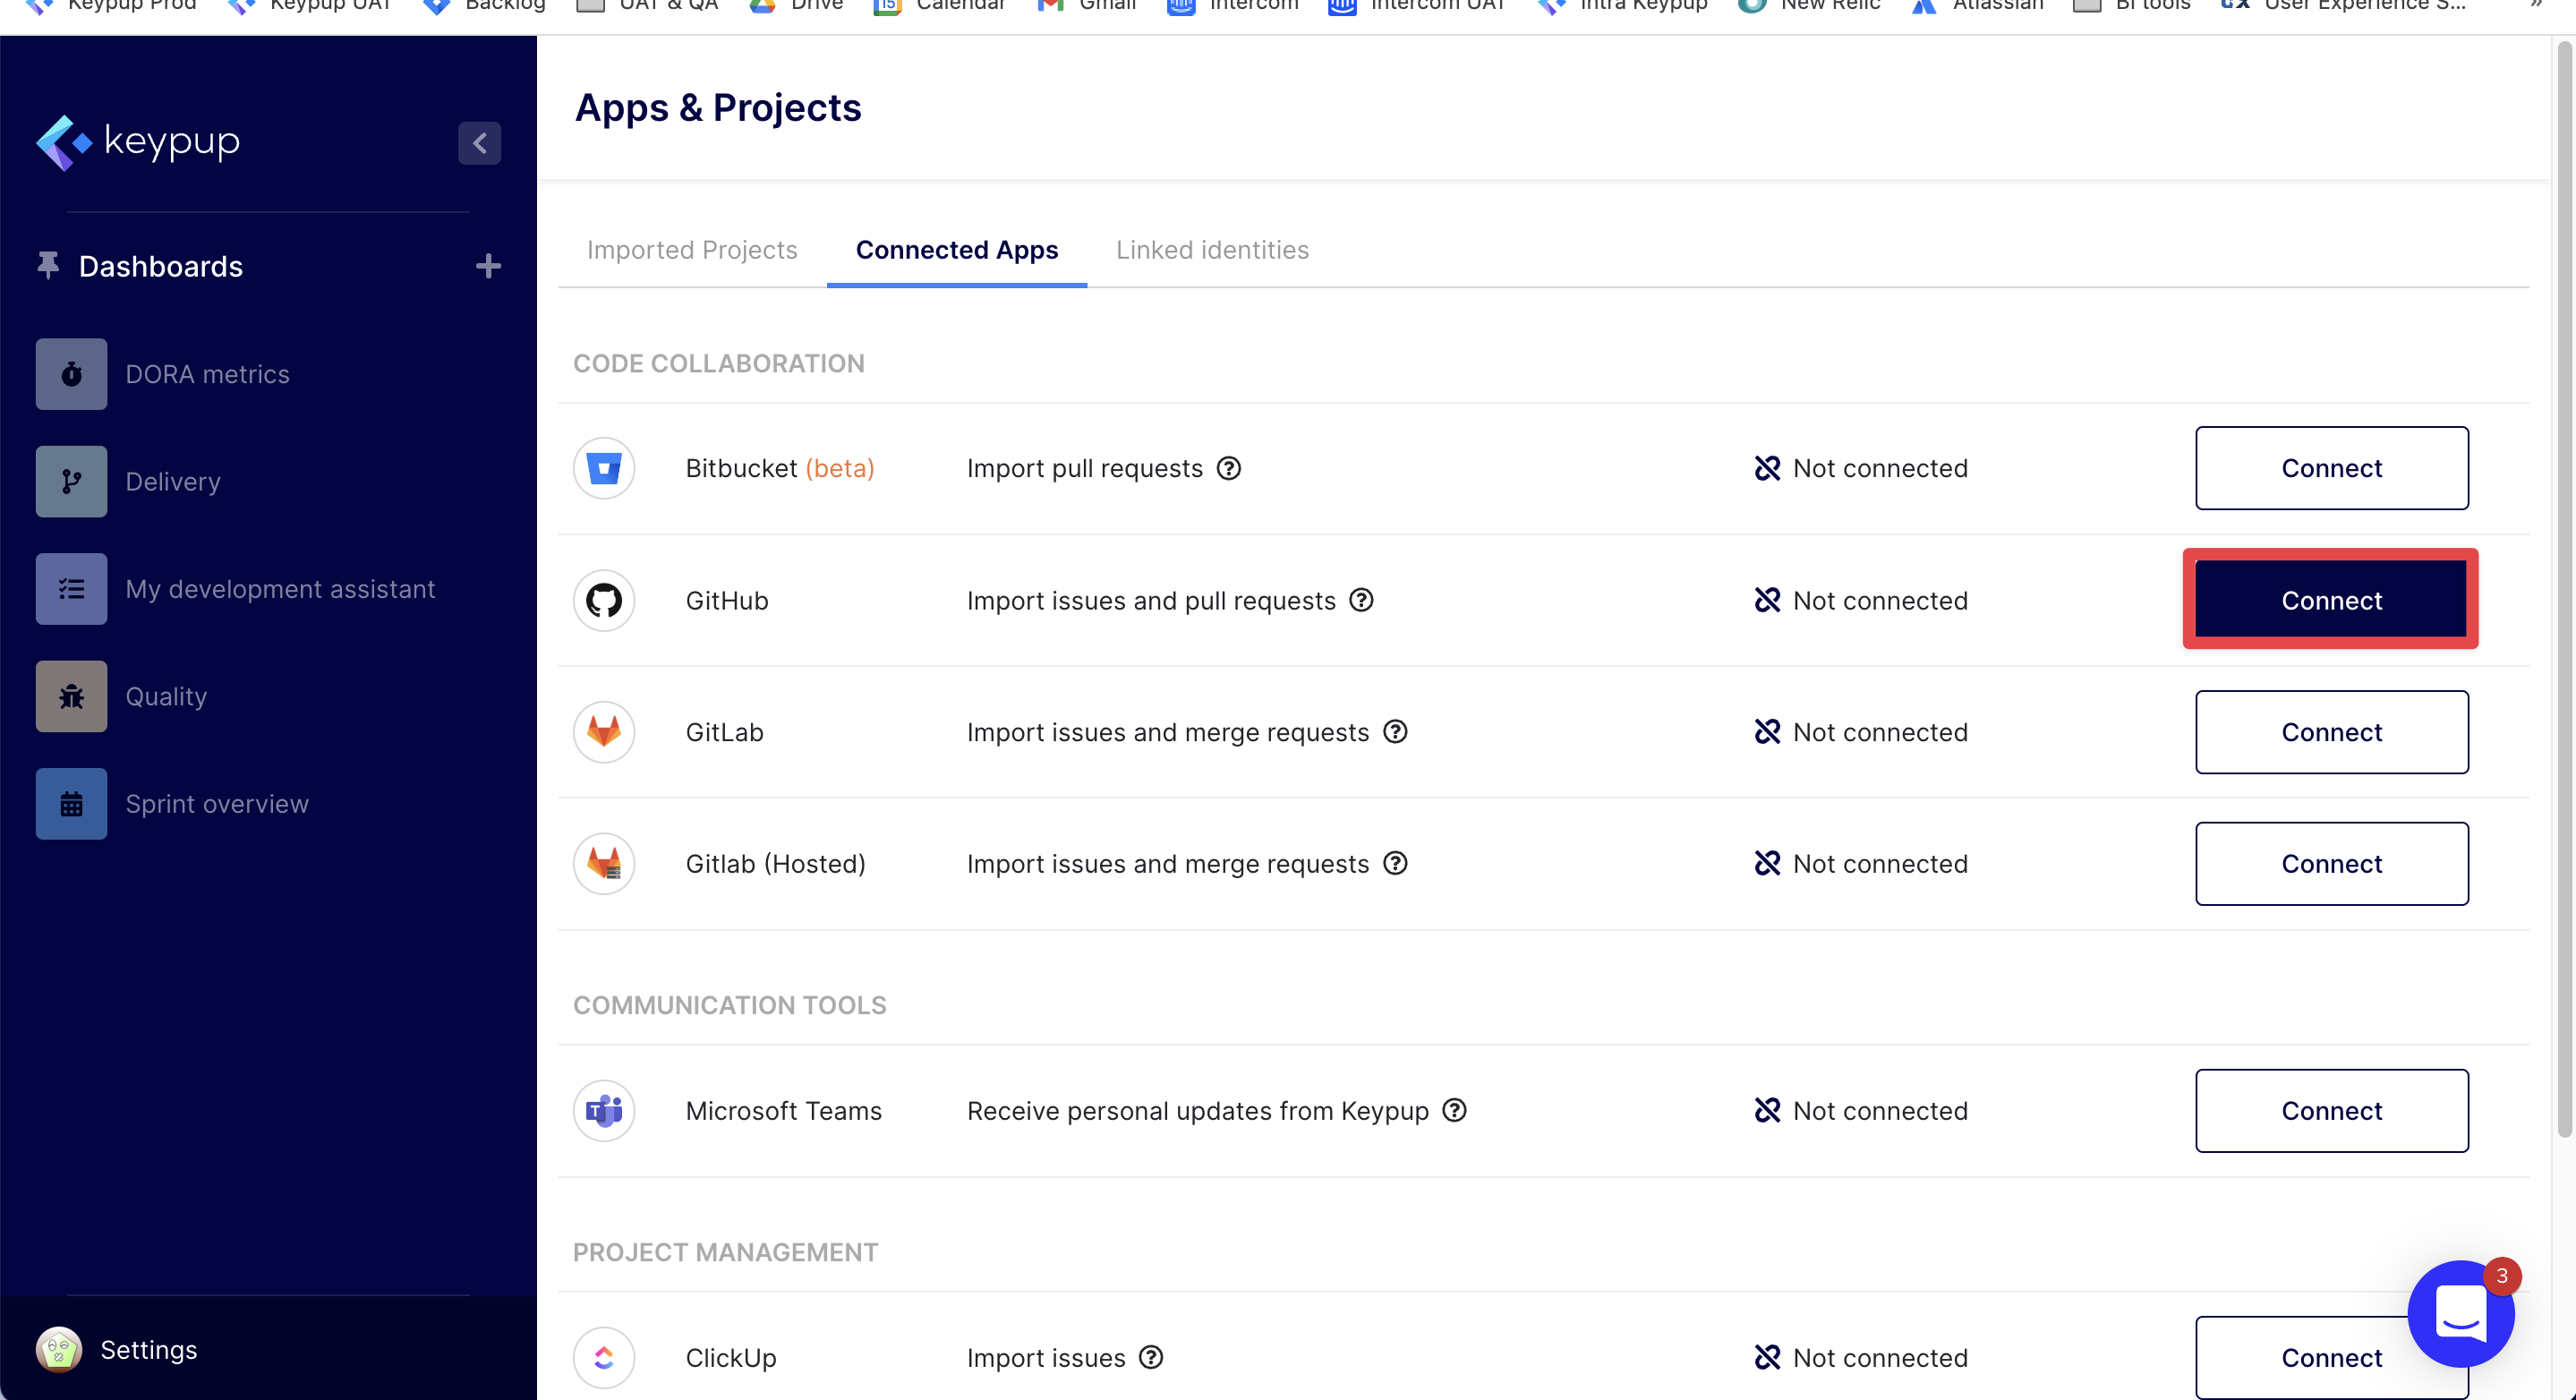The width and height of the screenshot is (2576, 1400).
Task: Click help icon beside Microsoft Teams description
Action: click(1455, 1110)
